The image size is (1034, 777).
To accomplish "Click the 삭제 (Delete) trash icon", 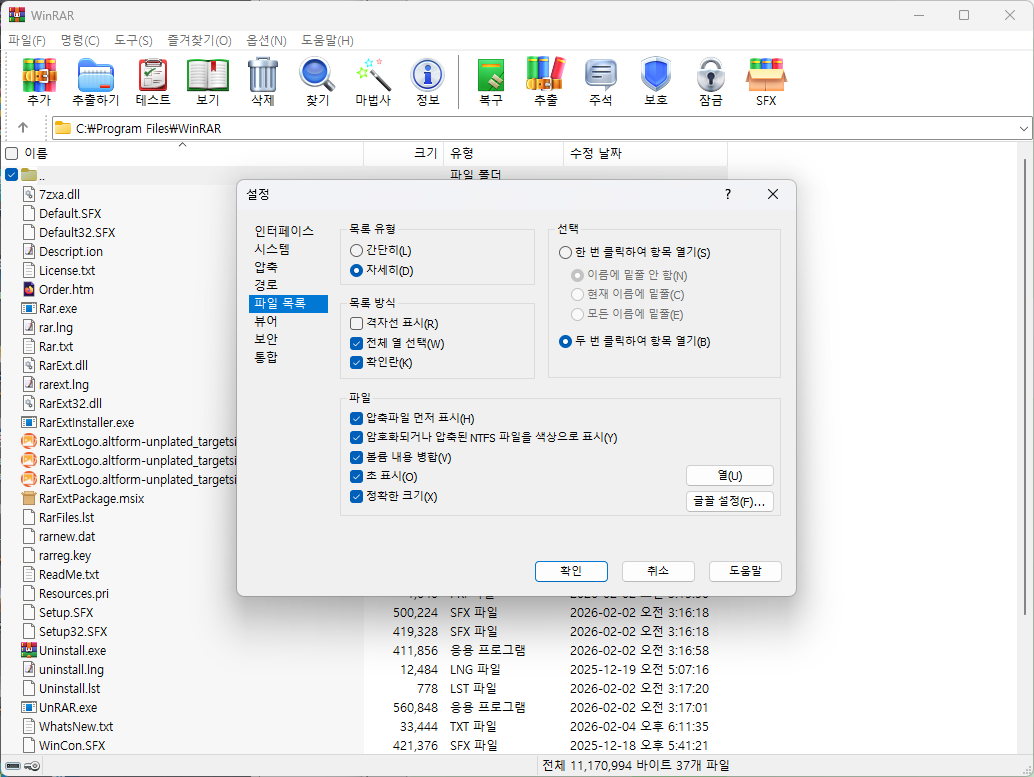I will coord(263,75).
